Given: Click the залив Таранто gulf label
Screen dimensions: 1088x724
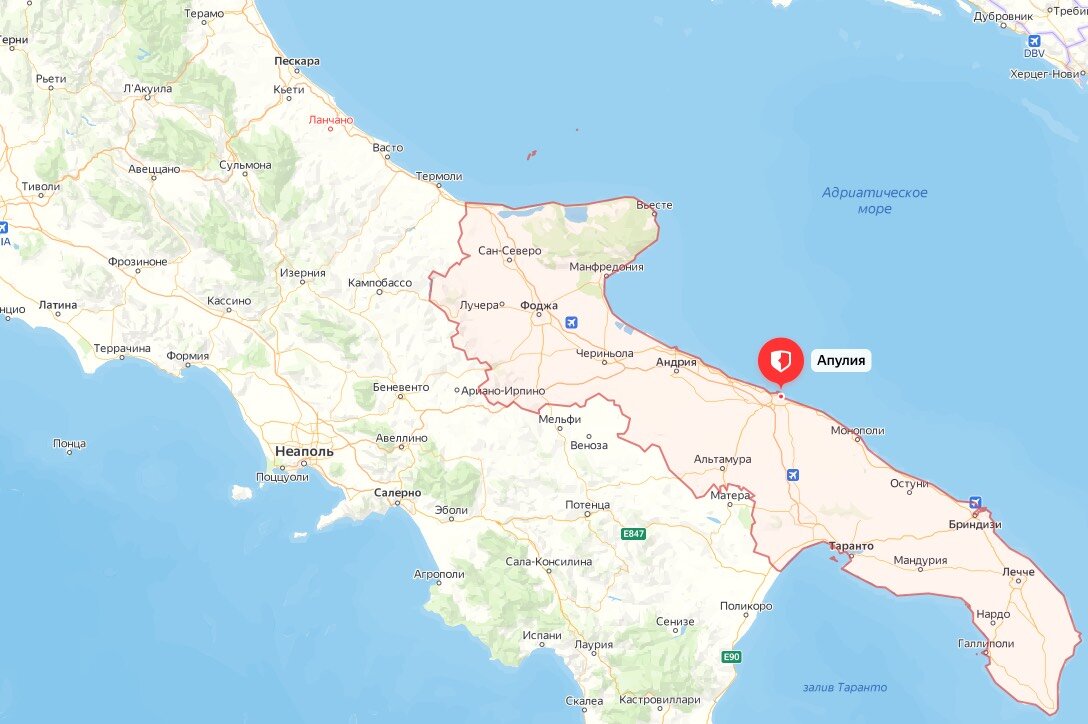Looking at the screenshot, I should tap(845, 687).
